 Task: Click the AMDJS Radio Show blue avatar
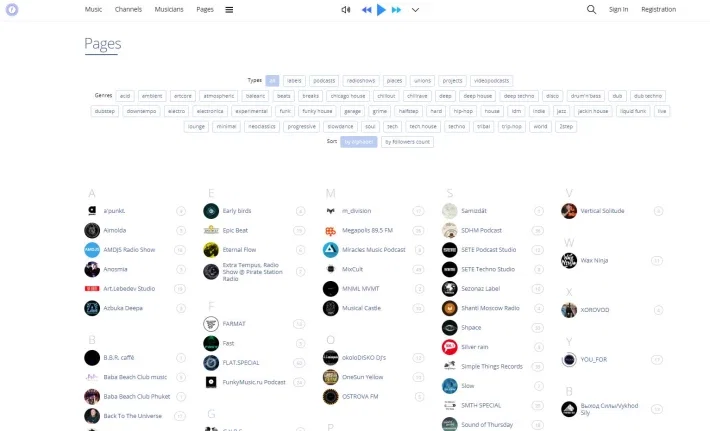coord(92,250)
